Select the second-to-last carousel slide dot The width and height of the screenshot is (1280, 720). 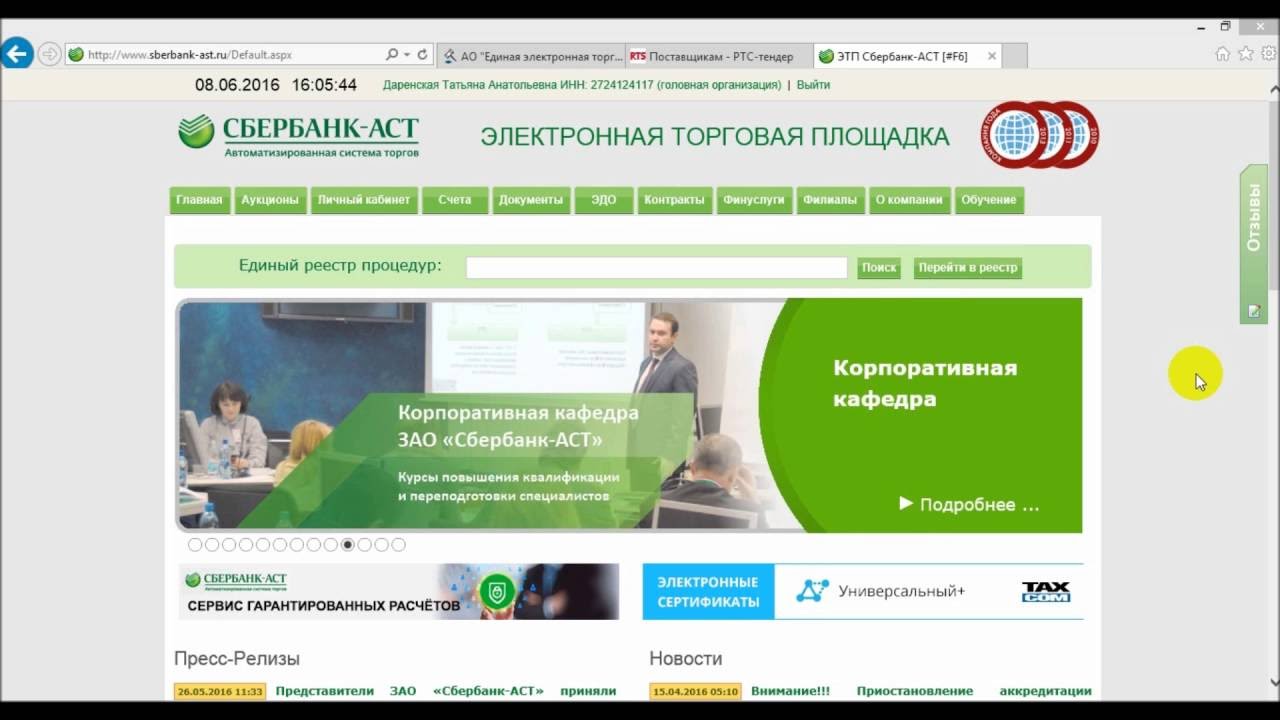tap(382, 545)
